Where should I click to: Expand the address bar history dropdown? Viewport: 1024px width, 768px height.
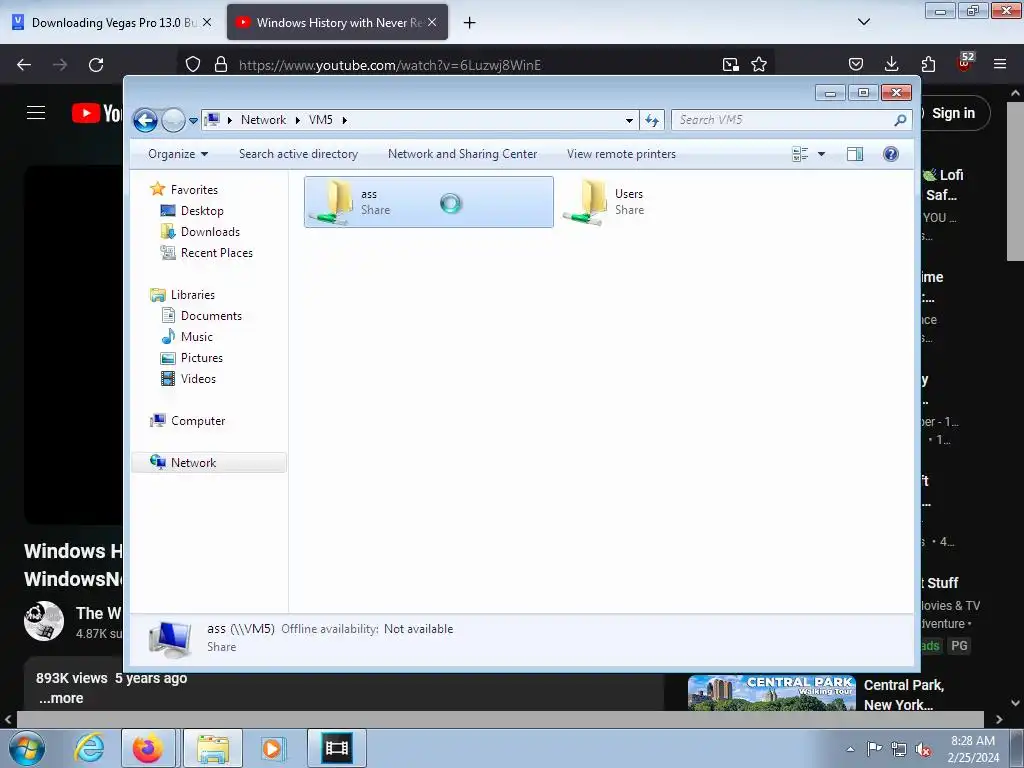click(x=629, y=120)
